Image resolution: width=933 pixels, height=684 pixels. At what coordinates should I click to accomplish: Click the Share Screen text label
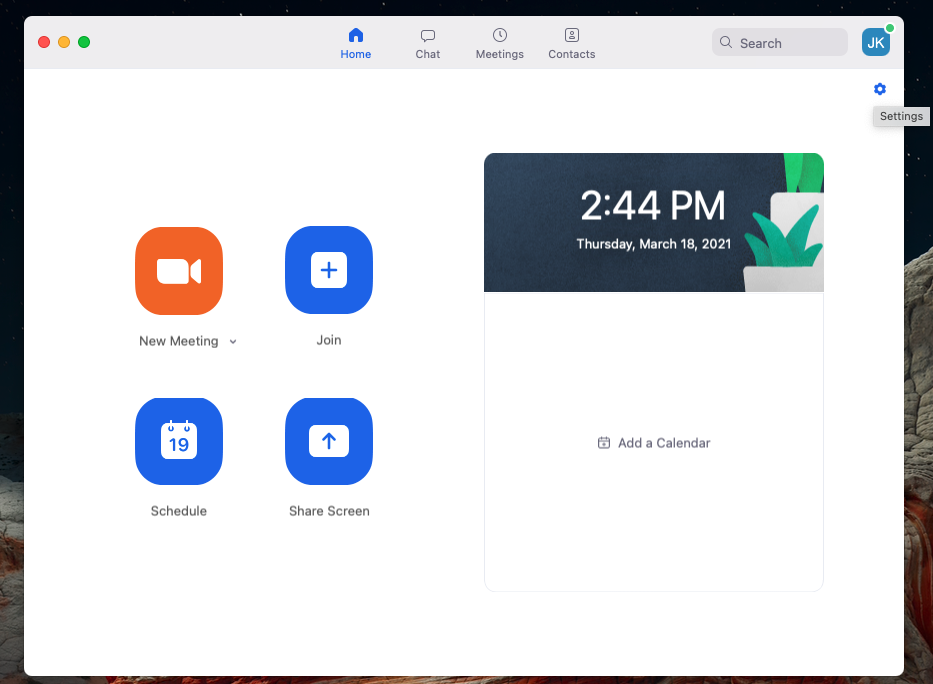coord(329,511)
